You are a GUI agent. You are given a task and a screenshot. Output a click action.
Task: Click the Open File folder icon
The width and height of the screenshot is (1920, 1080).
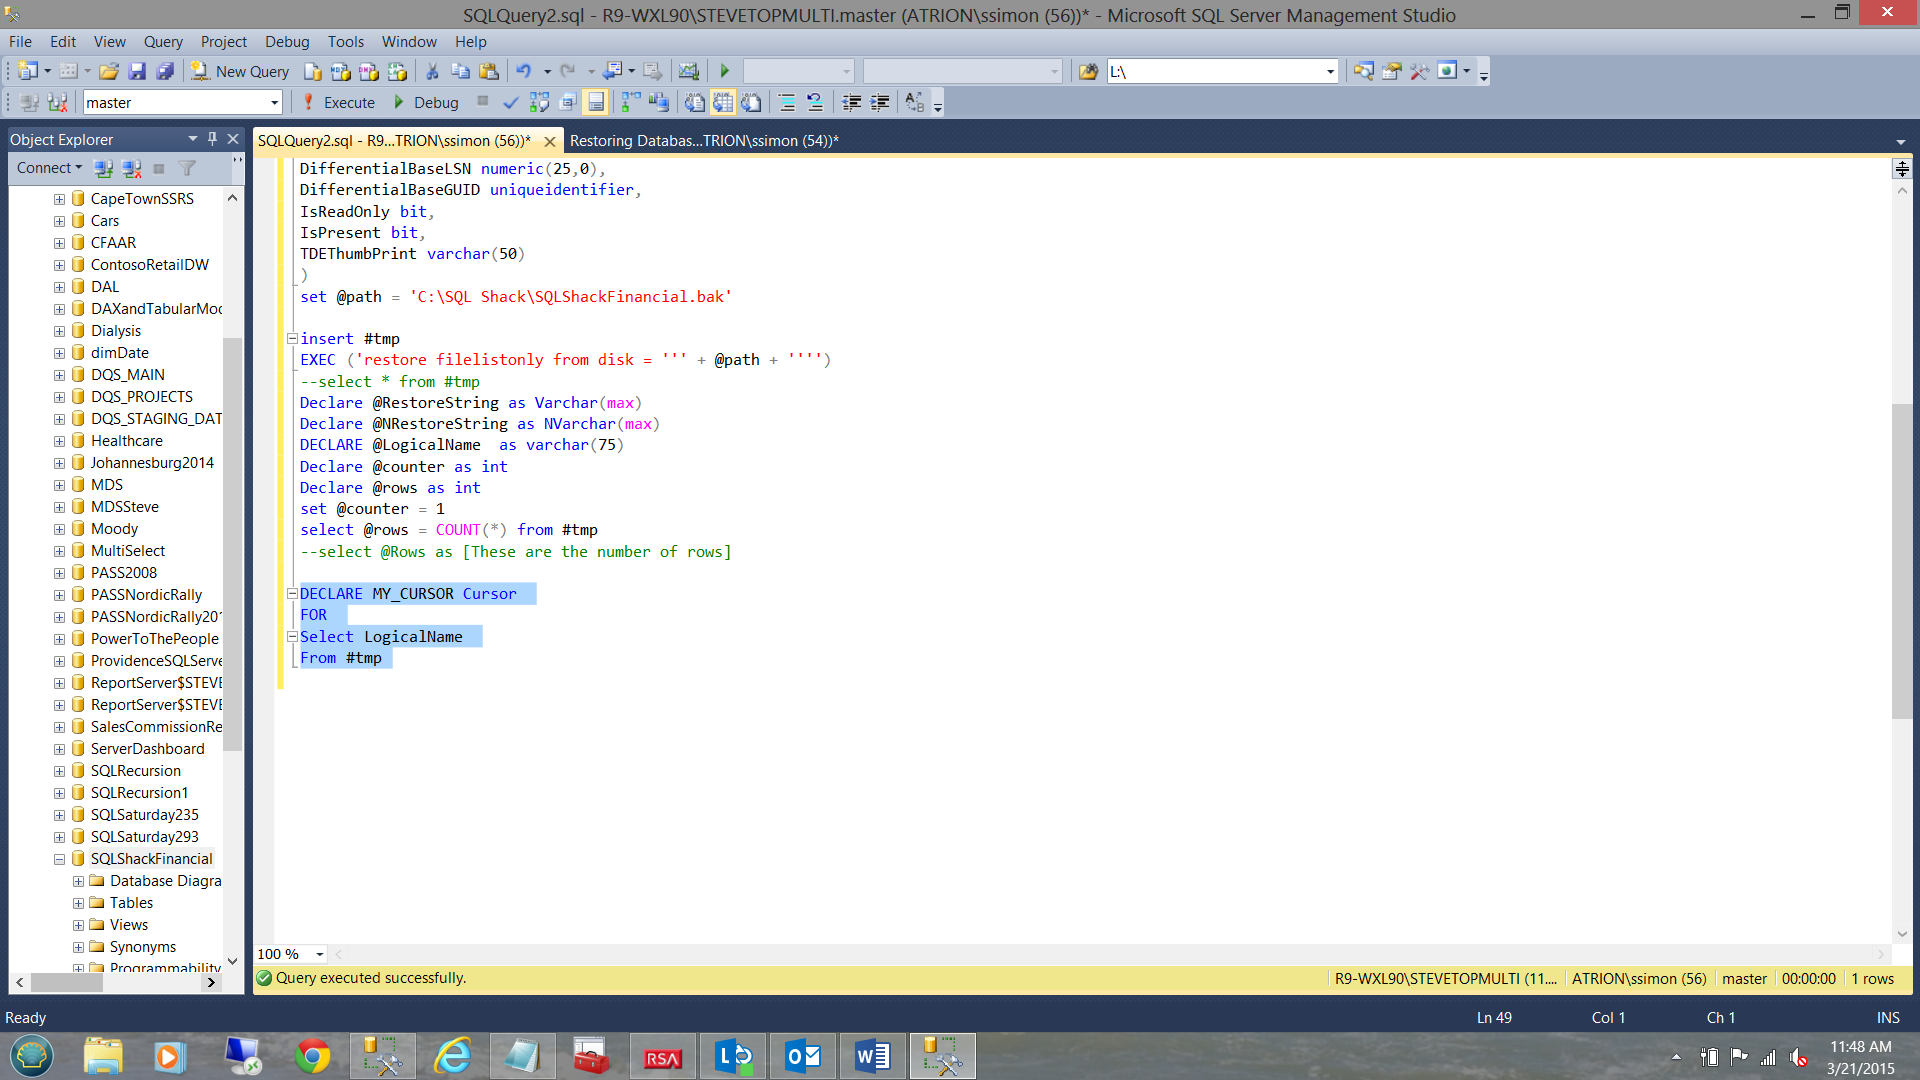pos(109,71)
